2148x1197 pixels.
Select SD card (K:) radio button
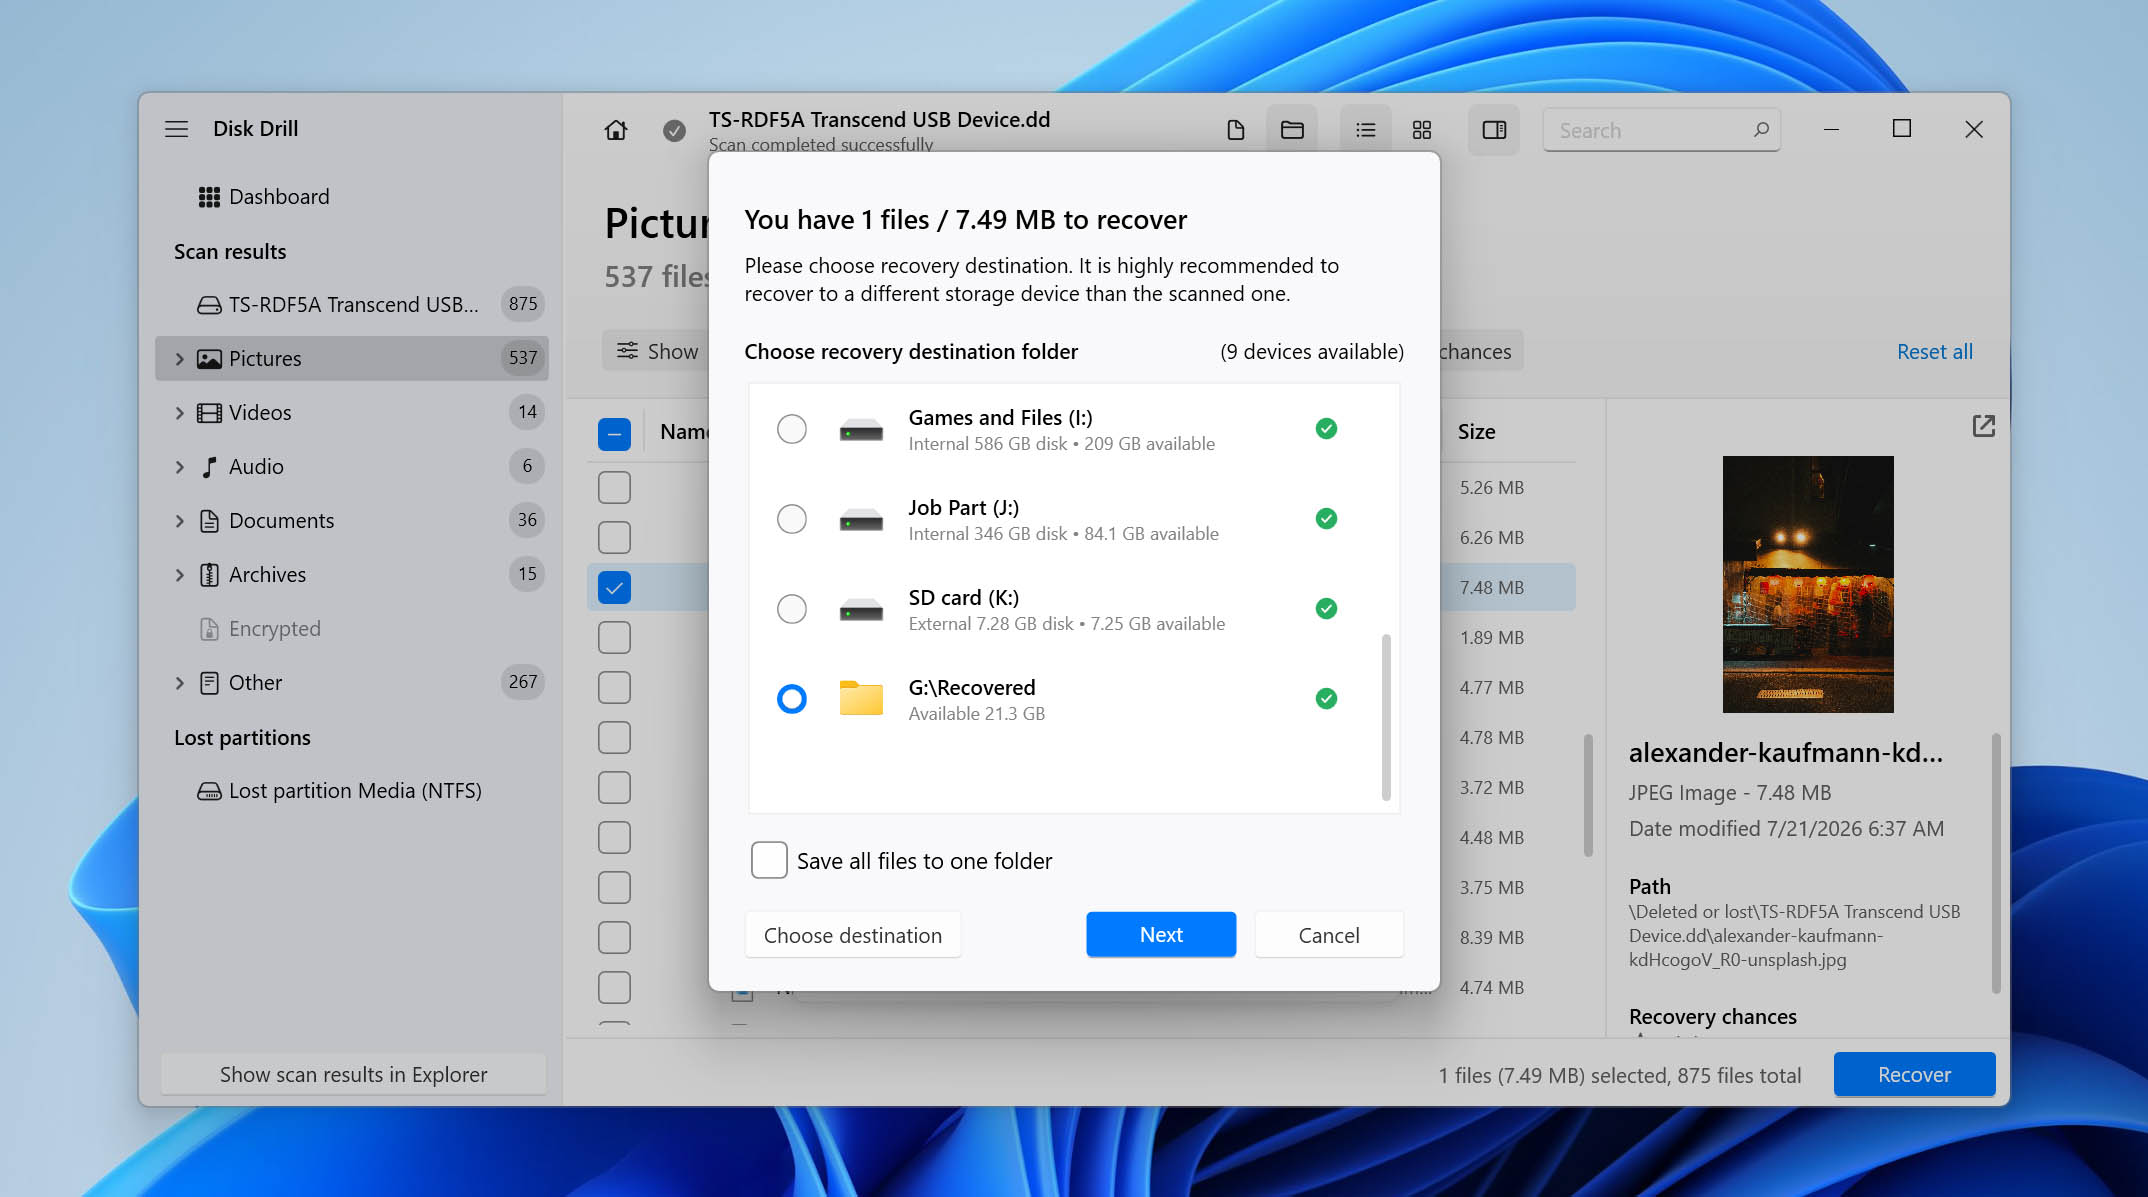[792, 609]
